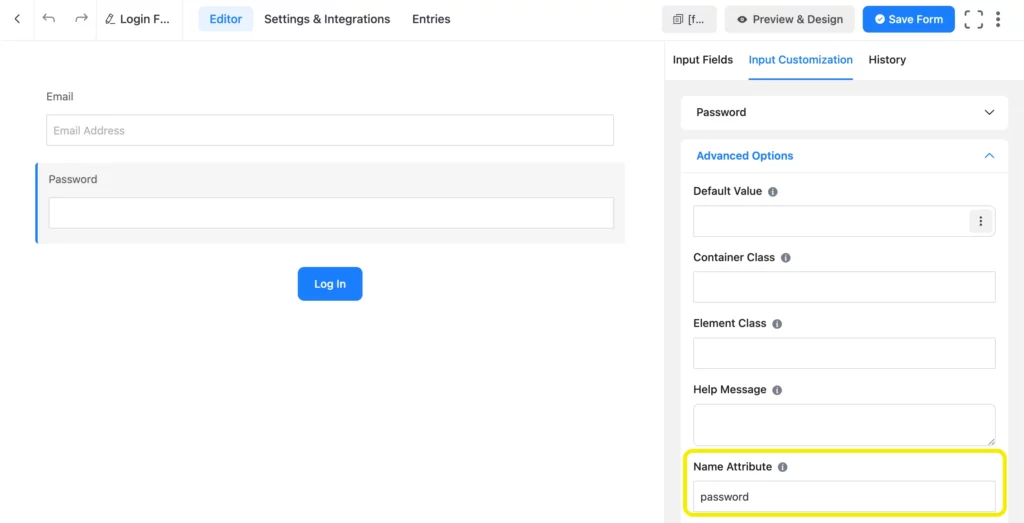
Task: Click the Element Class input field
Action: (x=844, y=353)
